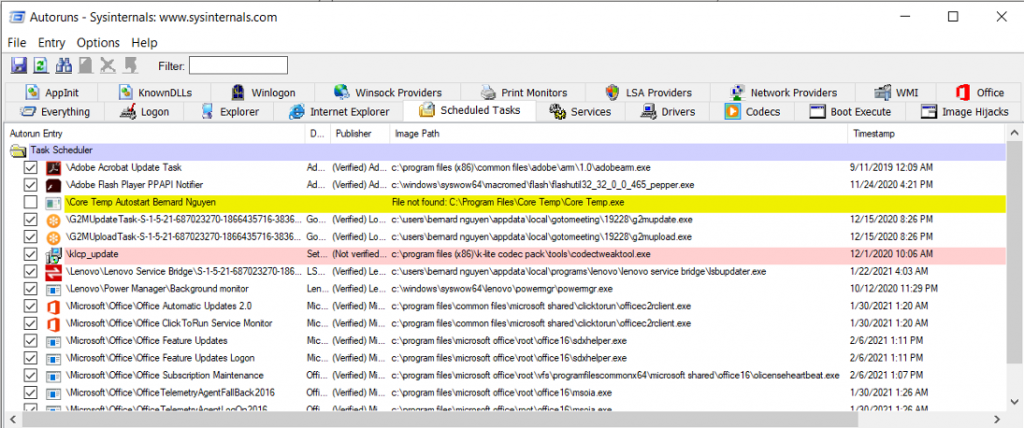This screenshot has height=428, width=1024.
Task: Click the Adobe Acrobat Update Task icon
Action: [53, 168]
